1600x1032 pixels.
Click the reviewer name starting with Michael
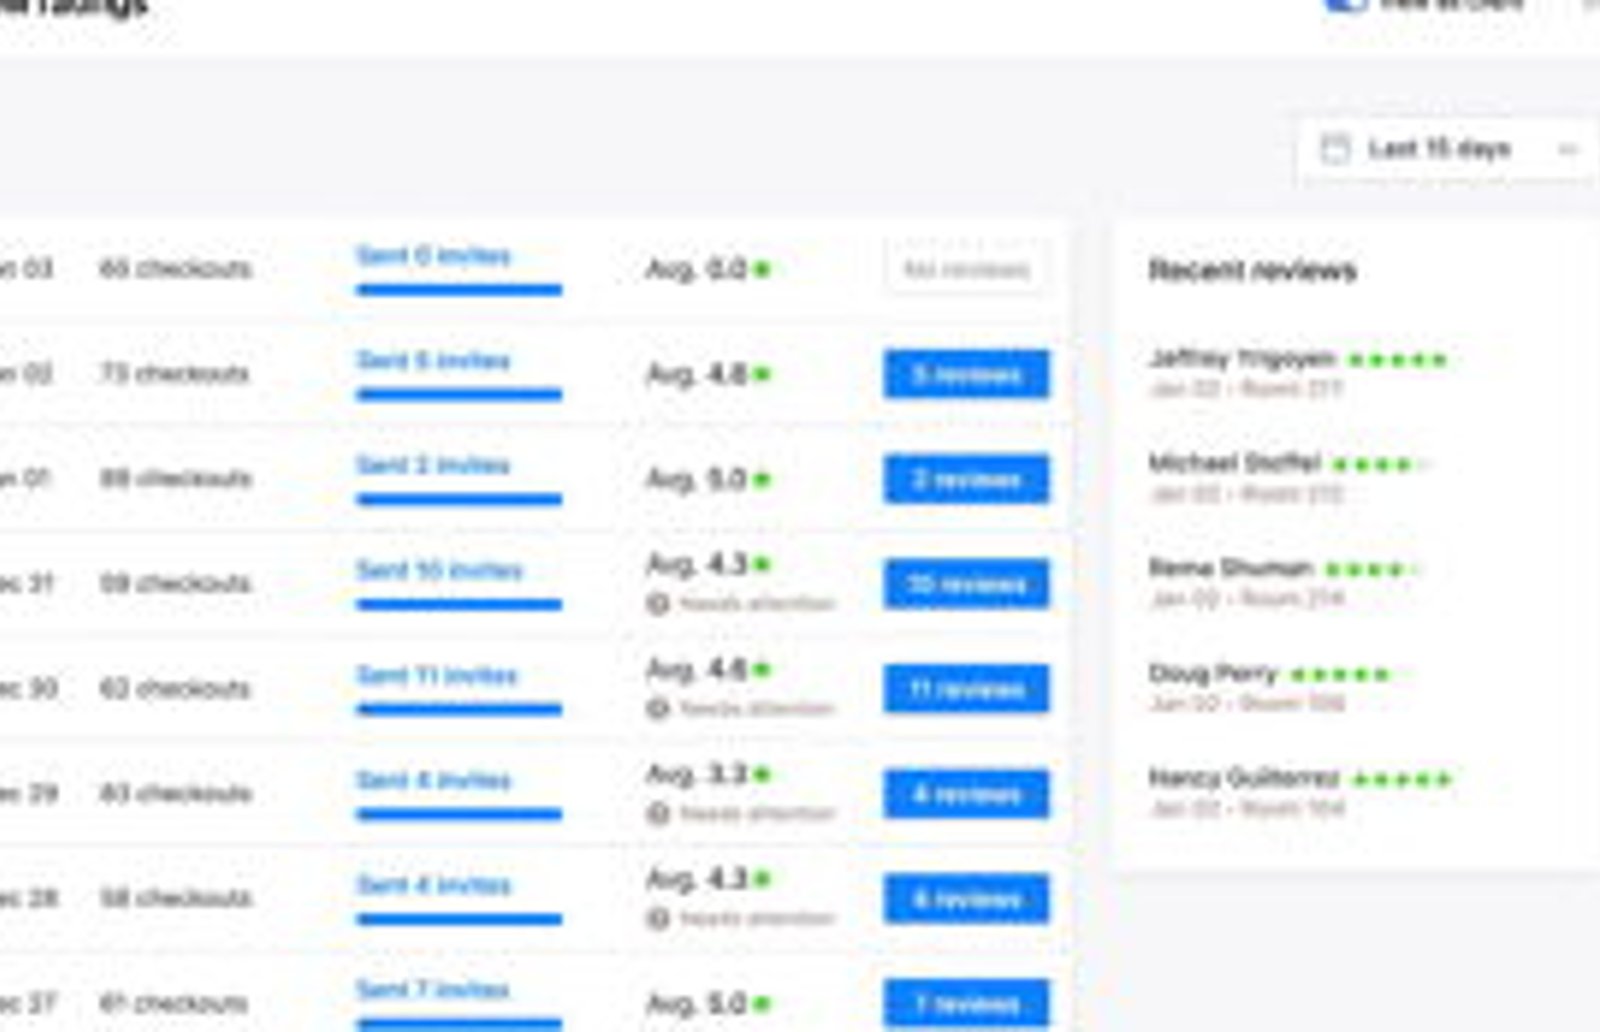click(1234, 463)
